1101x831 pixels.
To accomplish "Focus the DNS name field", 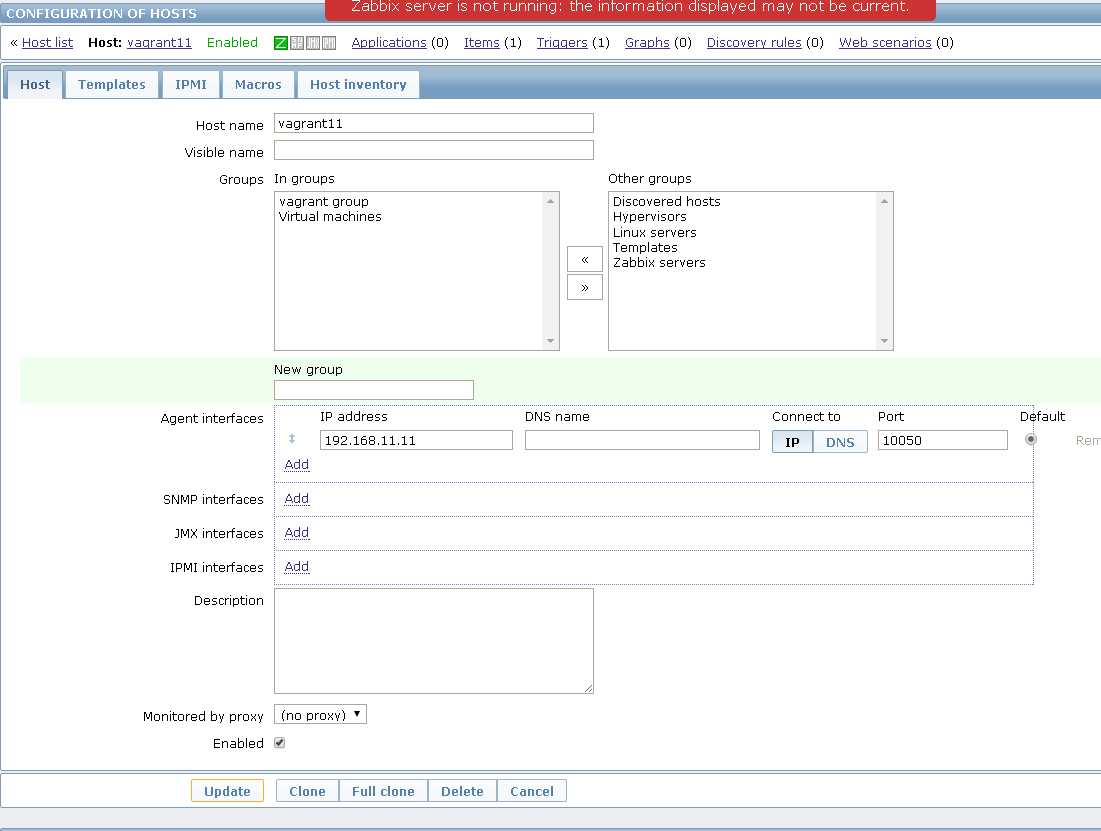I will [642, 440].
